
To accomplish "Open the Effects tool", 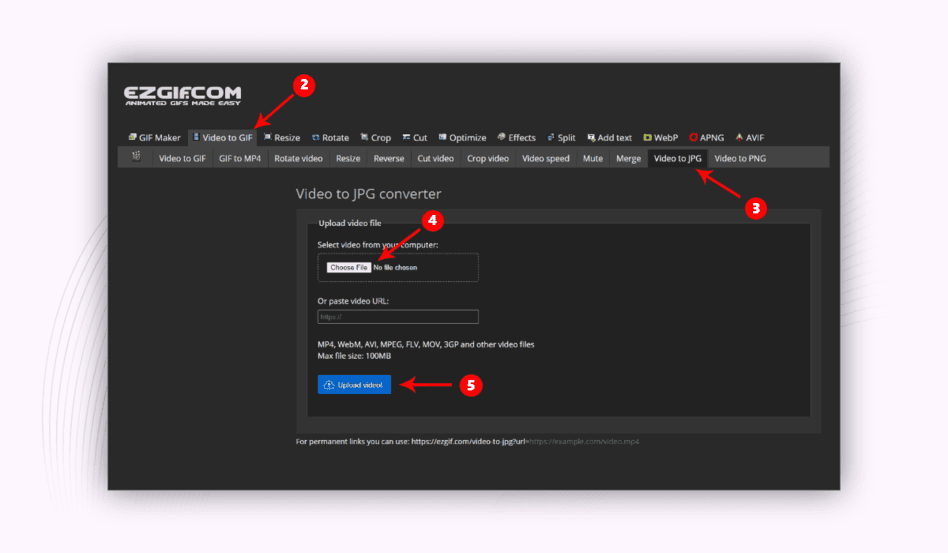I will pyautogui.click(x=516, y=138).
